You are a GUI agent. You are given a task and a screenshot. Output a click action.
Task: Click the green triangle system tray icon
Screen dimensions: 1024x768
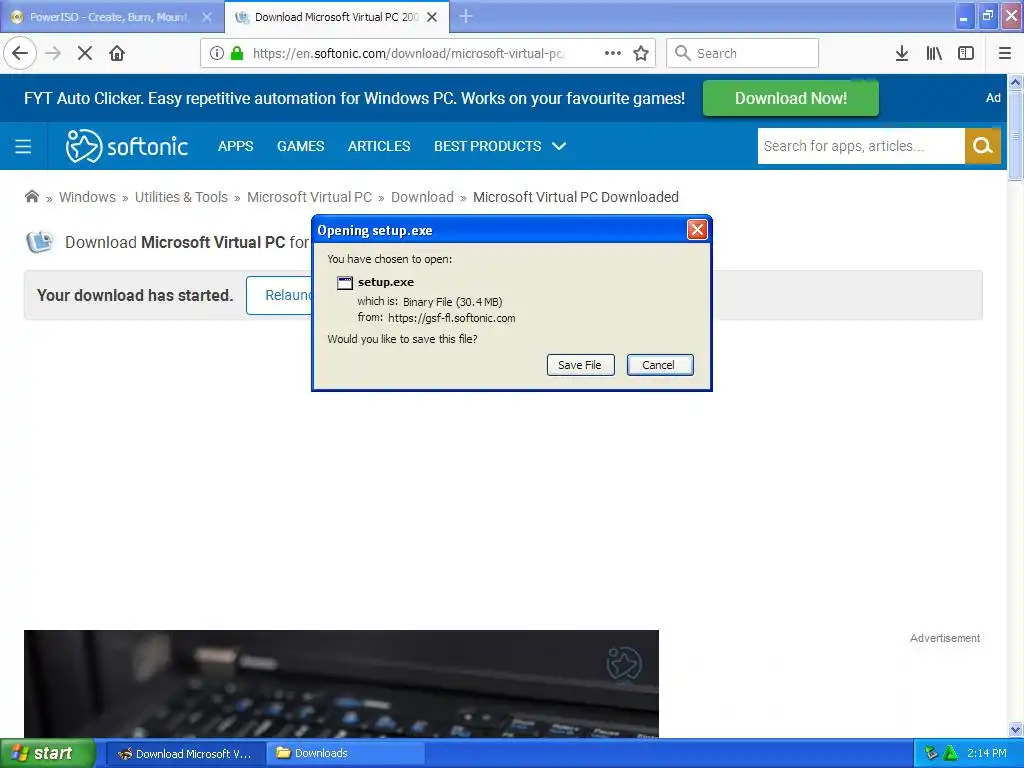point(950,754)
